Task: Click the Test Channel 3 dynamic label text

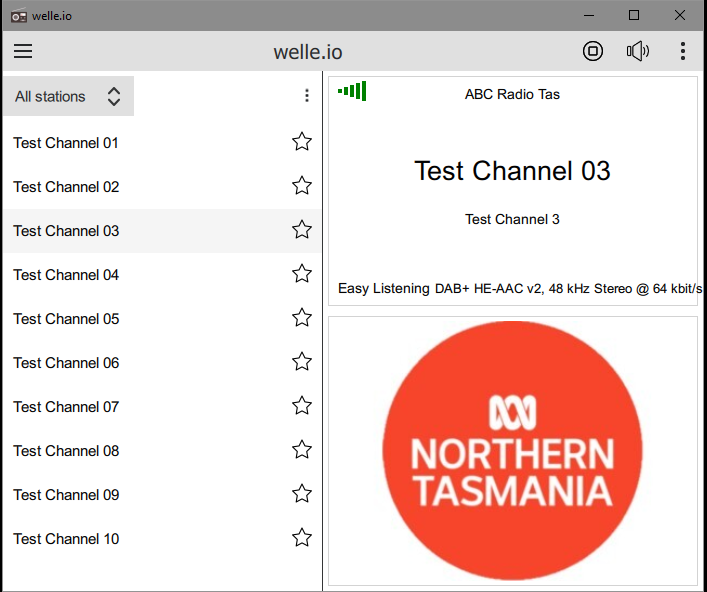Action: 512,219
